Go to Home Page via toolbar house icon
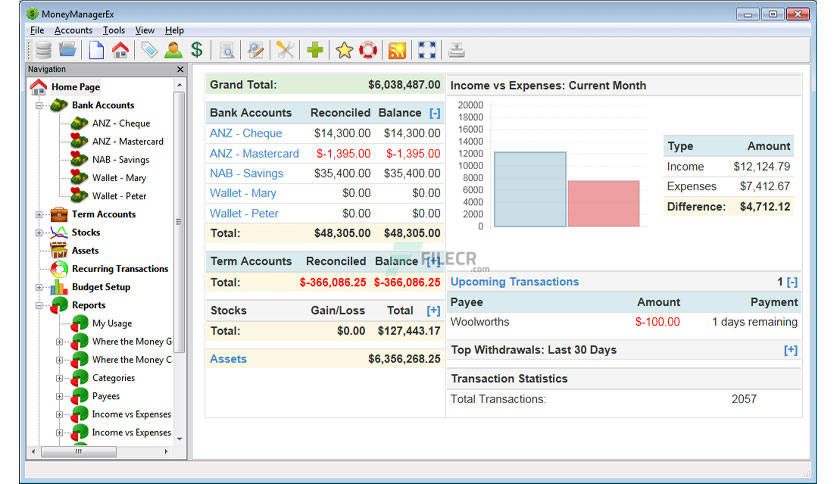 pyautogui.click(x=120, y=50)
